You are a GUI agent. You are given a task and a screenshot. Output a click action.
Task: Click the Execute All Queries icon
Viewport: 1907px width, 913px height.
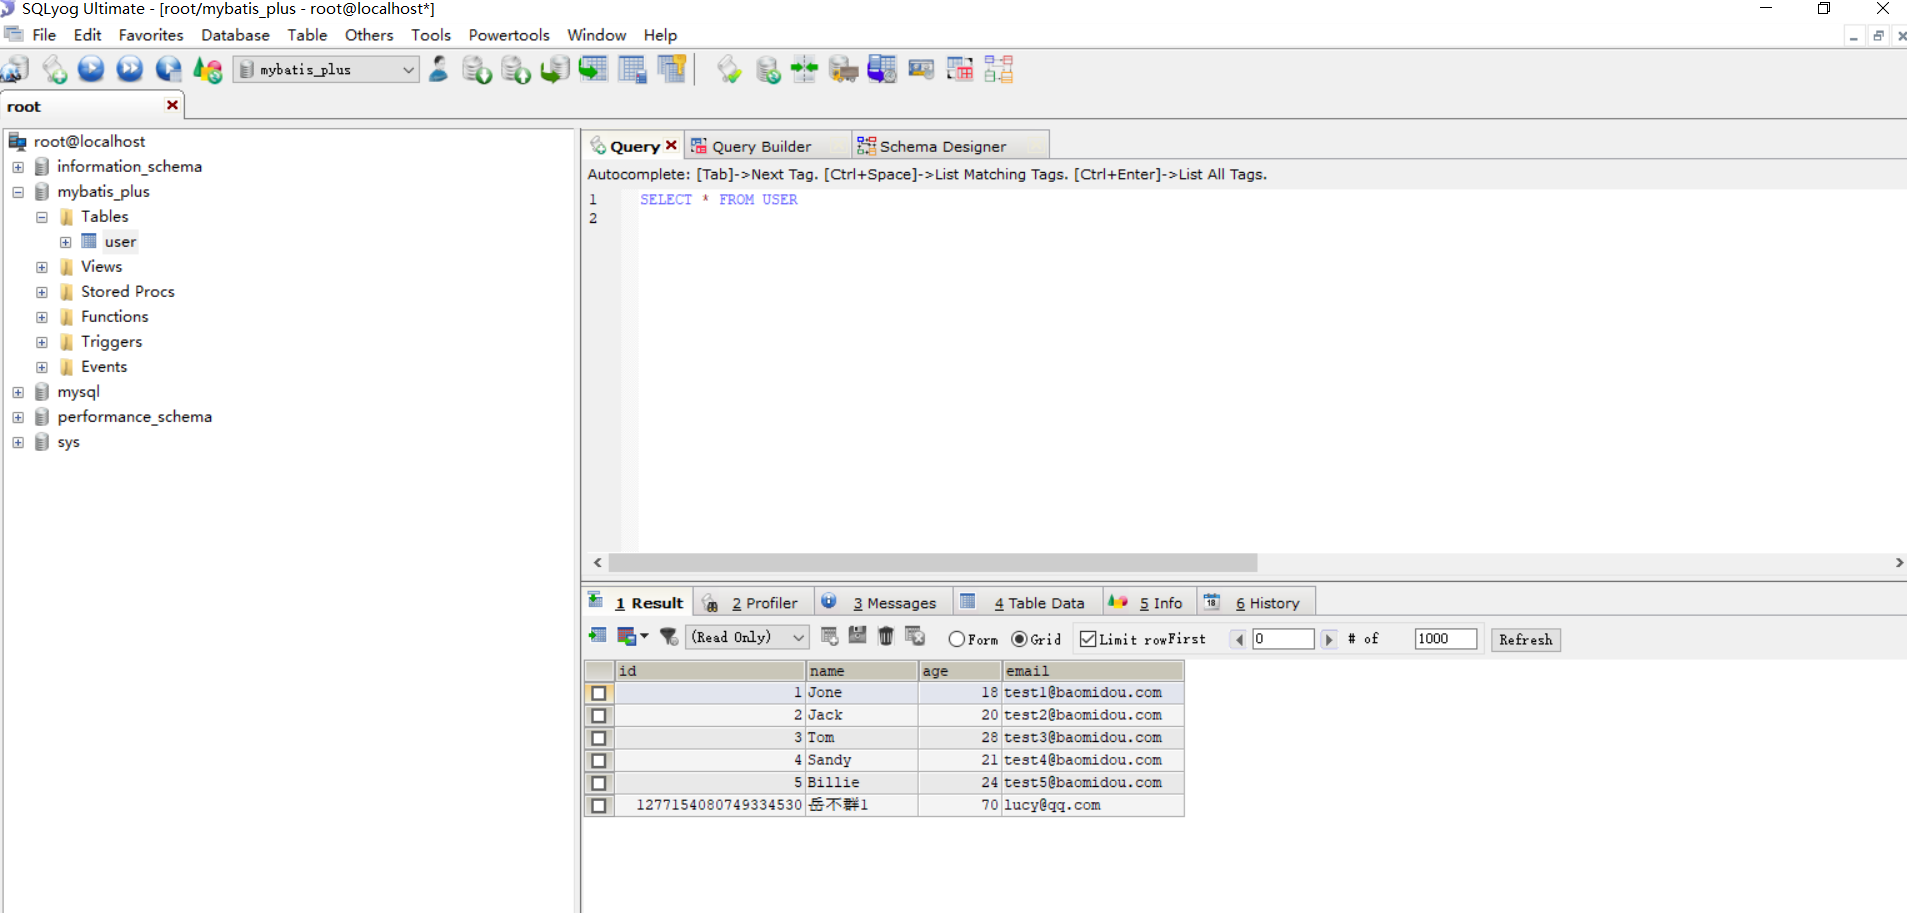click(131, 68)
